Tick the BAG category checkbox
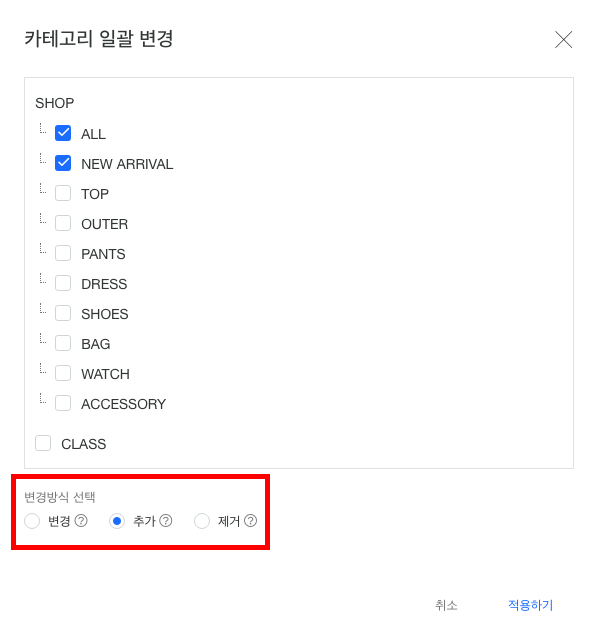The image size is (598, 635). point(63,343)
